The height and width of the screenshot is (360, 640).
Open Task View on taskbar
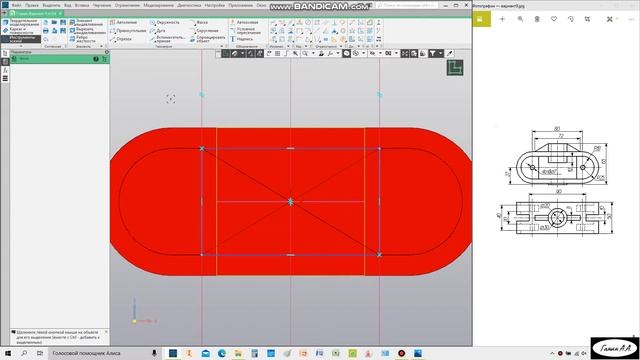point(40,353)
